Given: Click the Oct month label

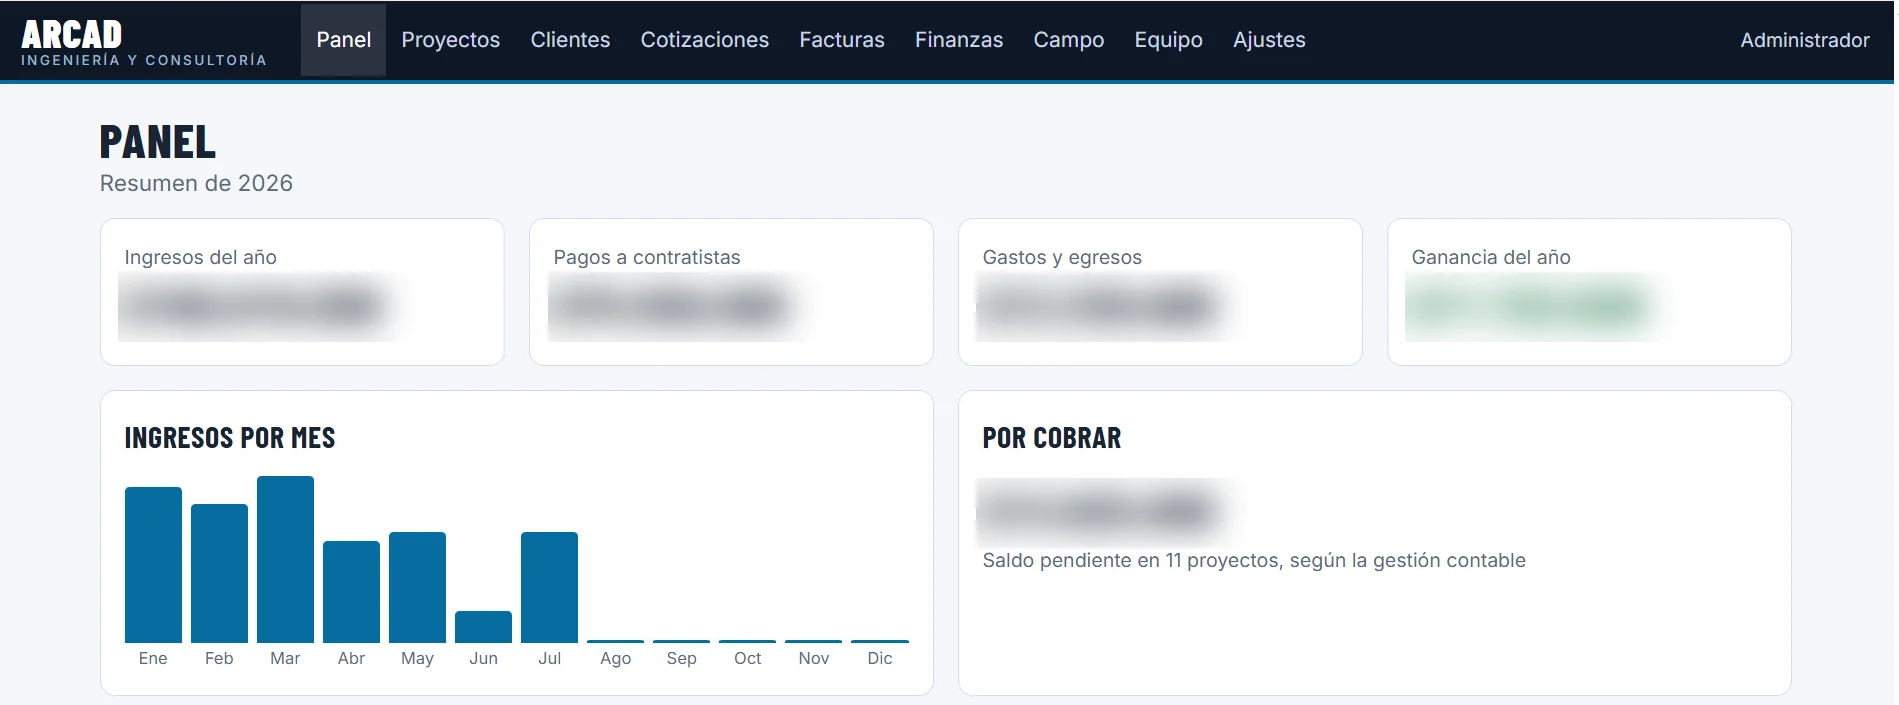Looking at the screenshot, I should [x=747, y=658].
